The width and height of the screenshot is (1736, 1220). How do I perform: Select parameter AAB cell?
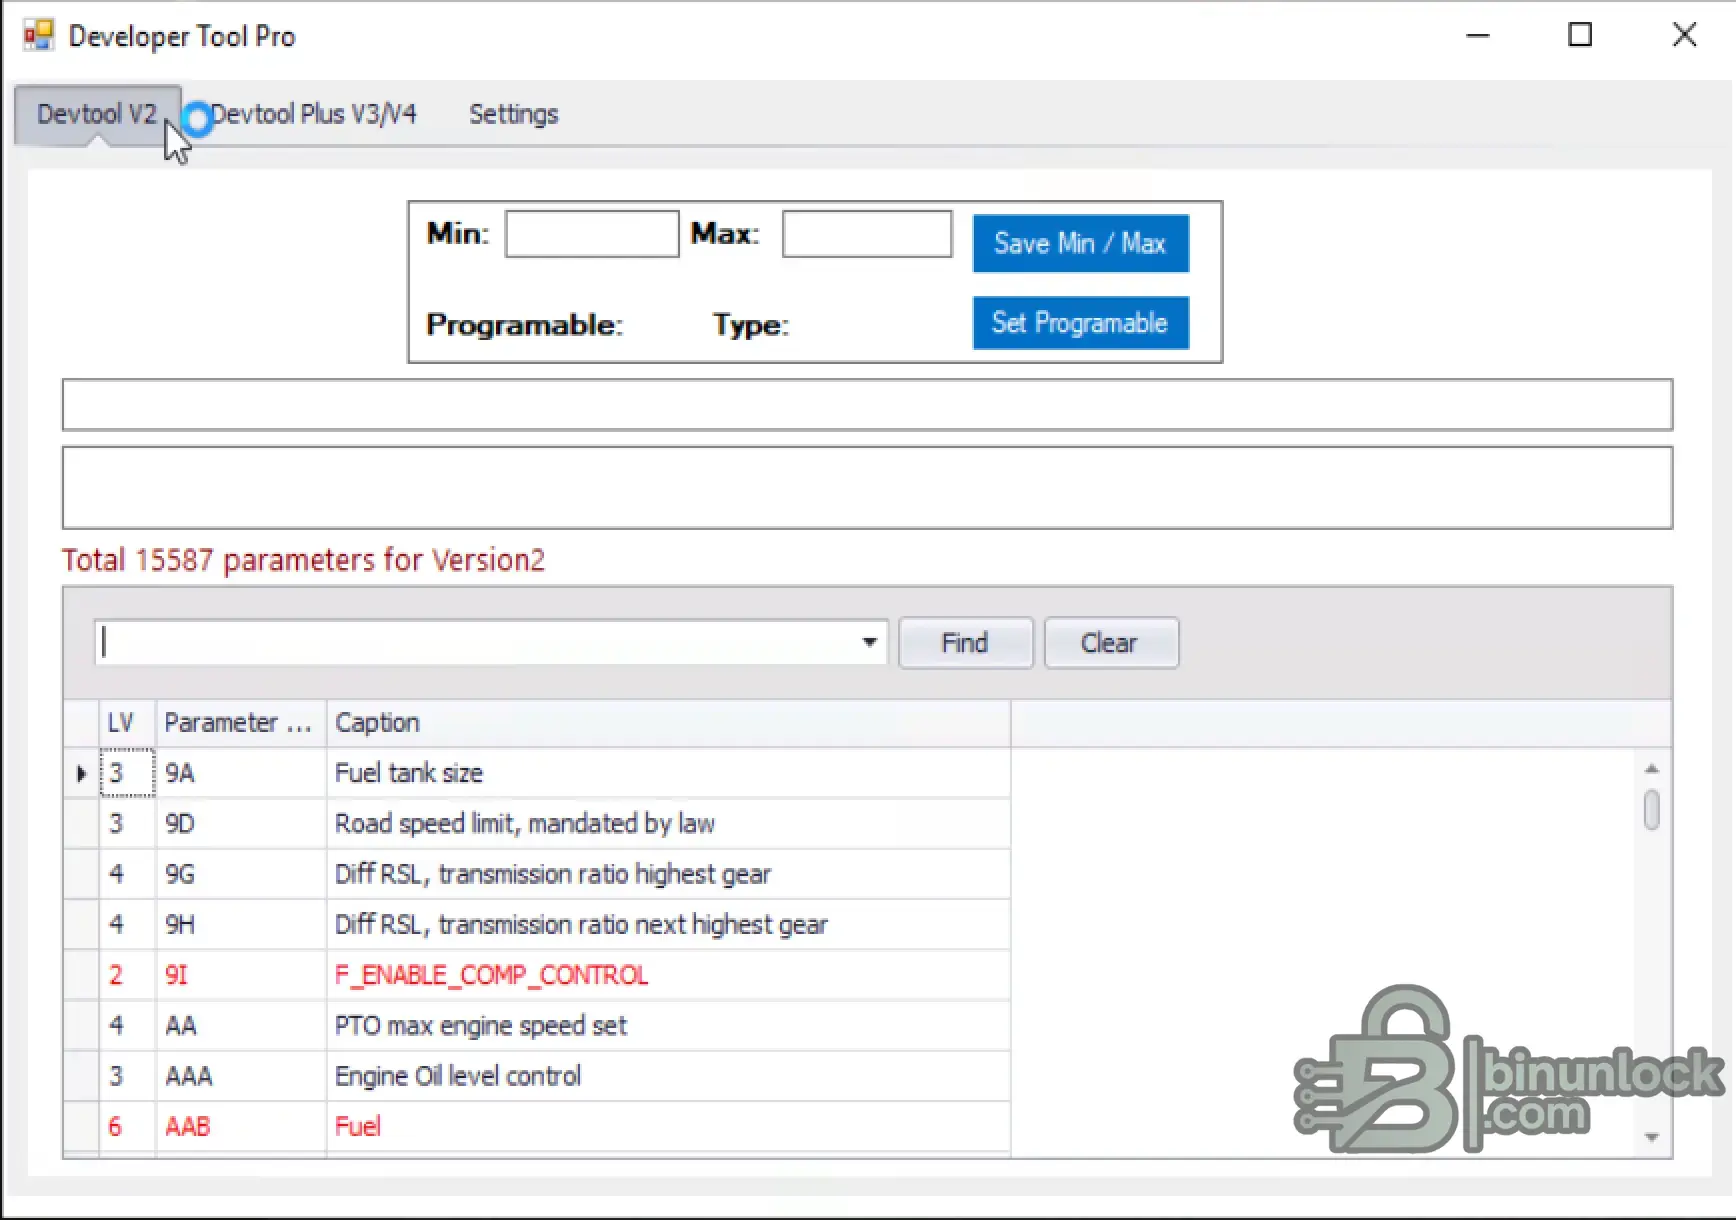(x=241, y=1127)
